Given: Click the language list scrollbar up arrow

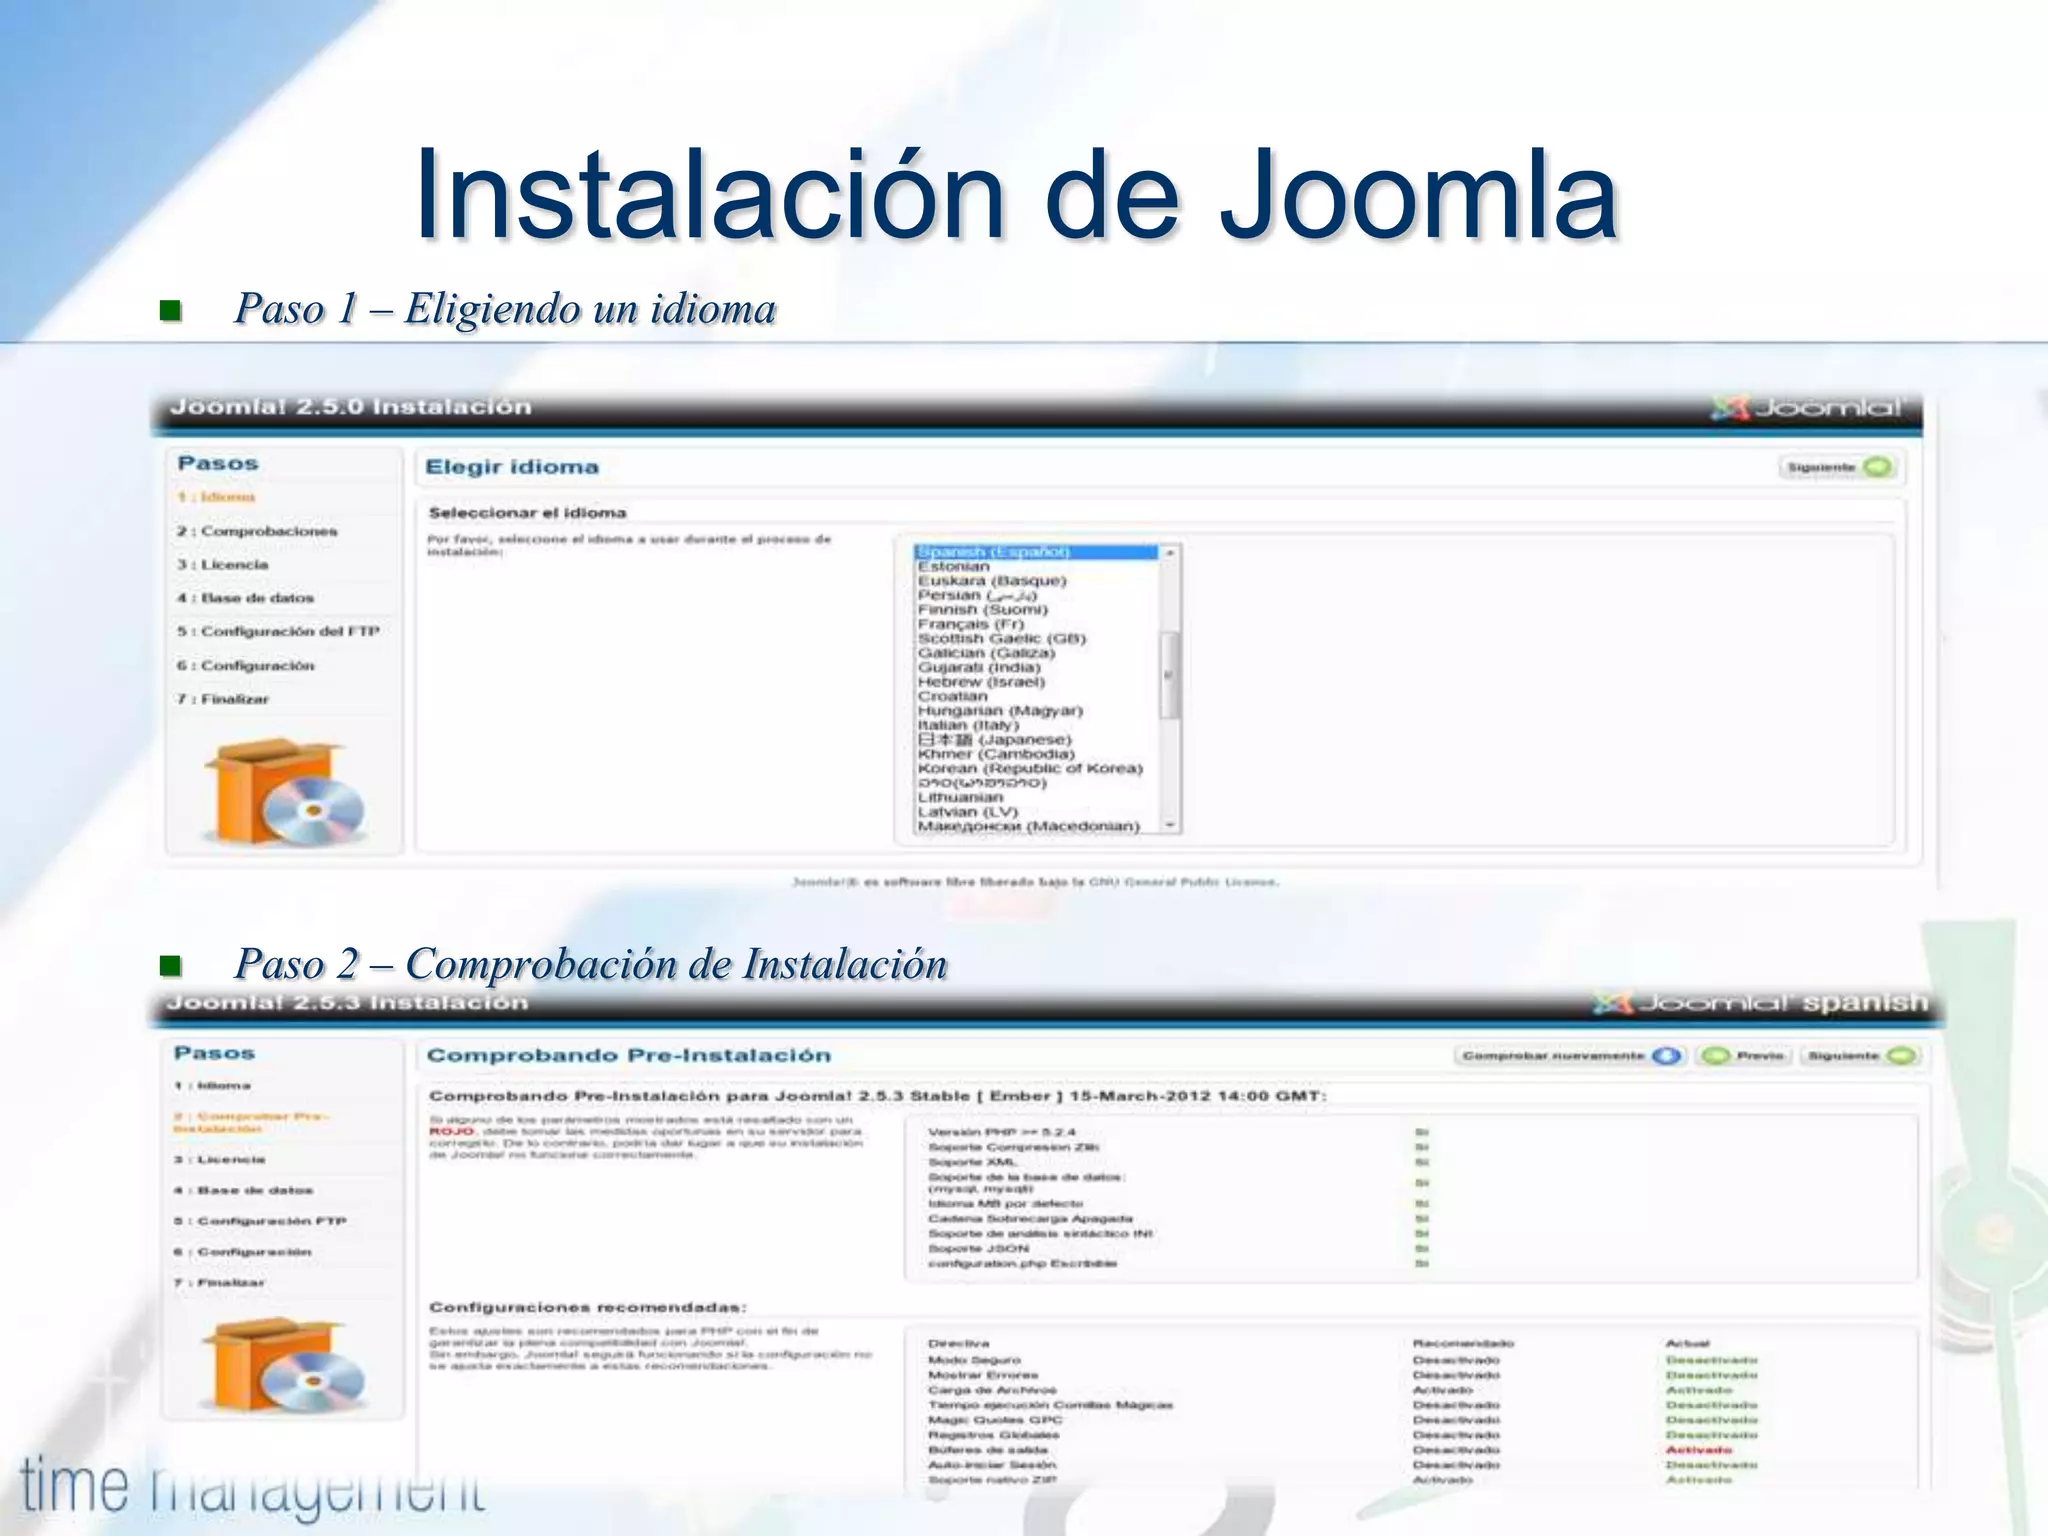Looking at the screenshot, I should [1170, 552].
